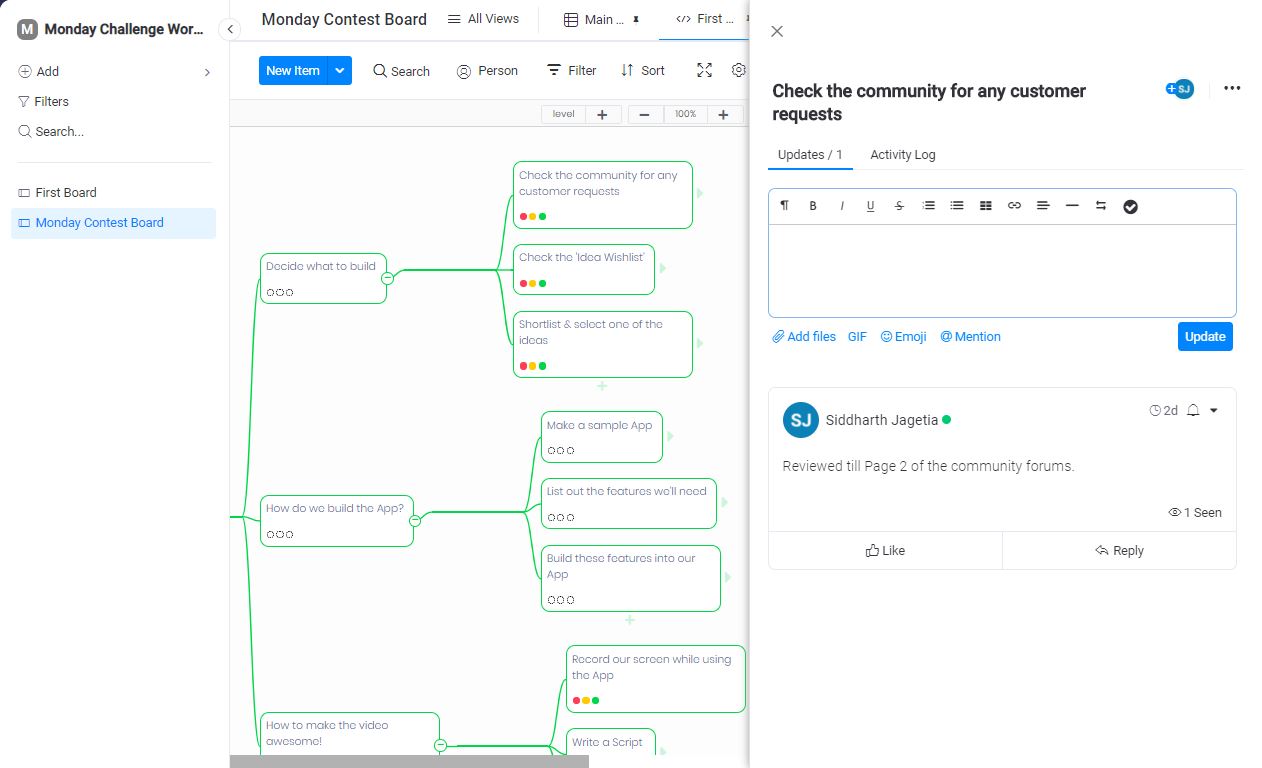The image size is (1262, 768).
Task: Attach files with Add files
Action: point(804,336)
